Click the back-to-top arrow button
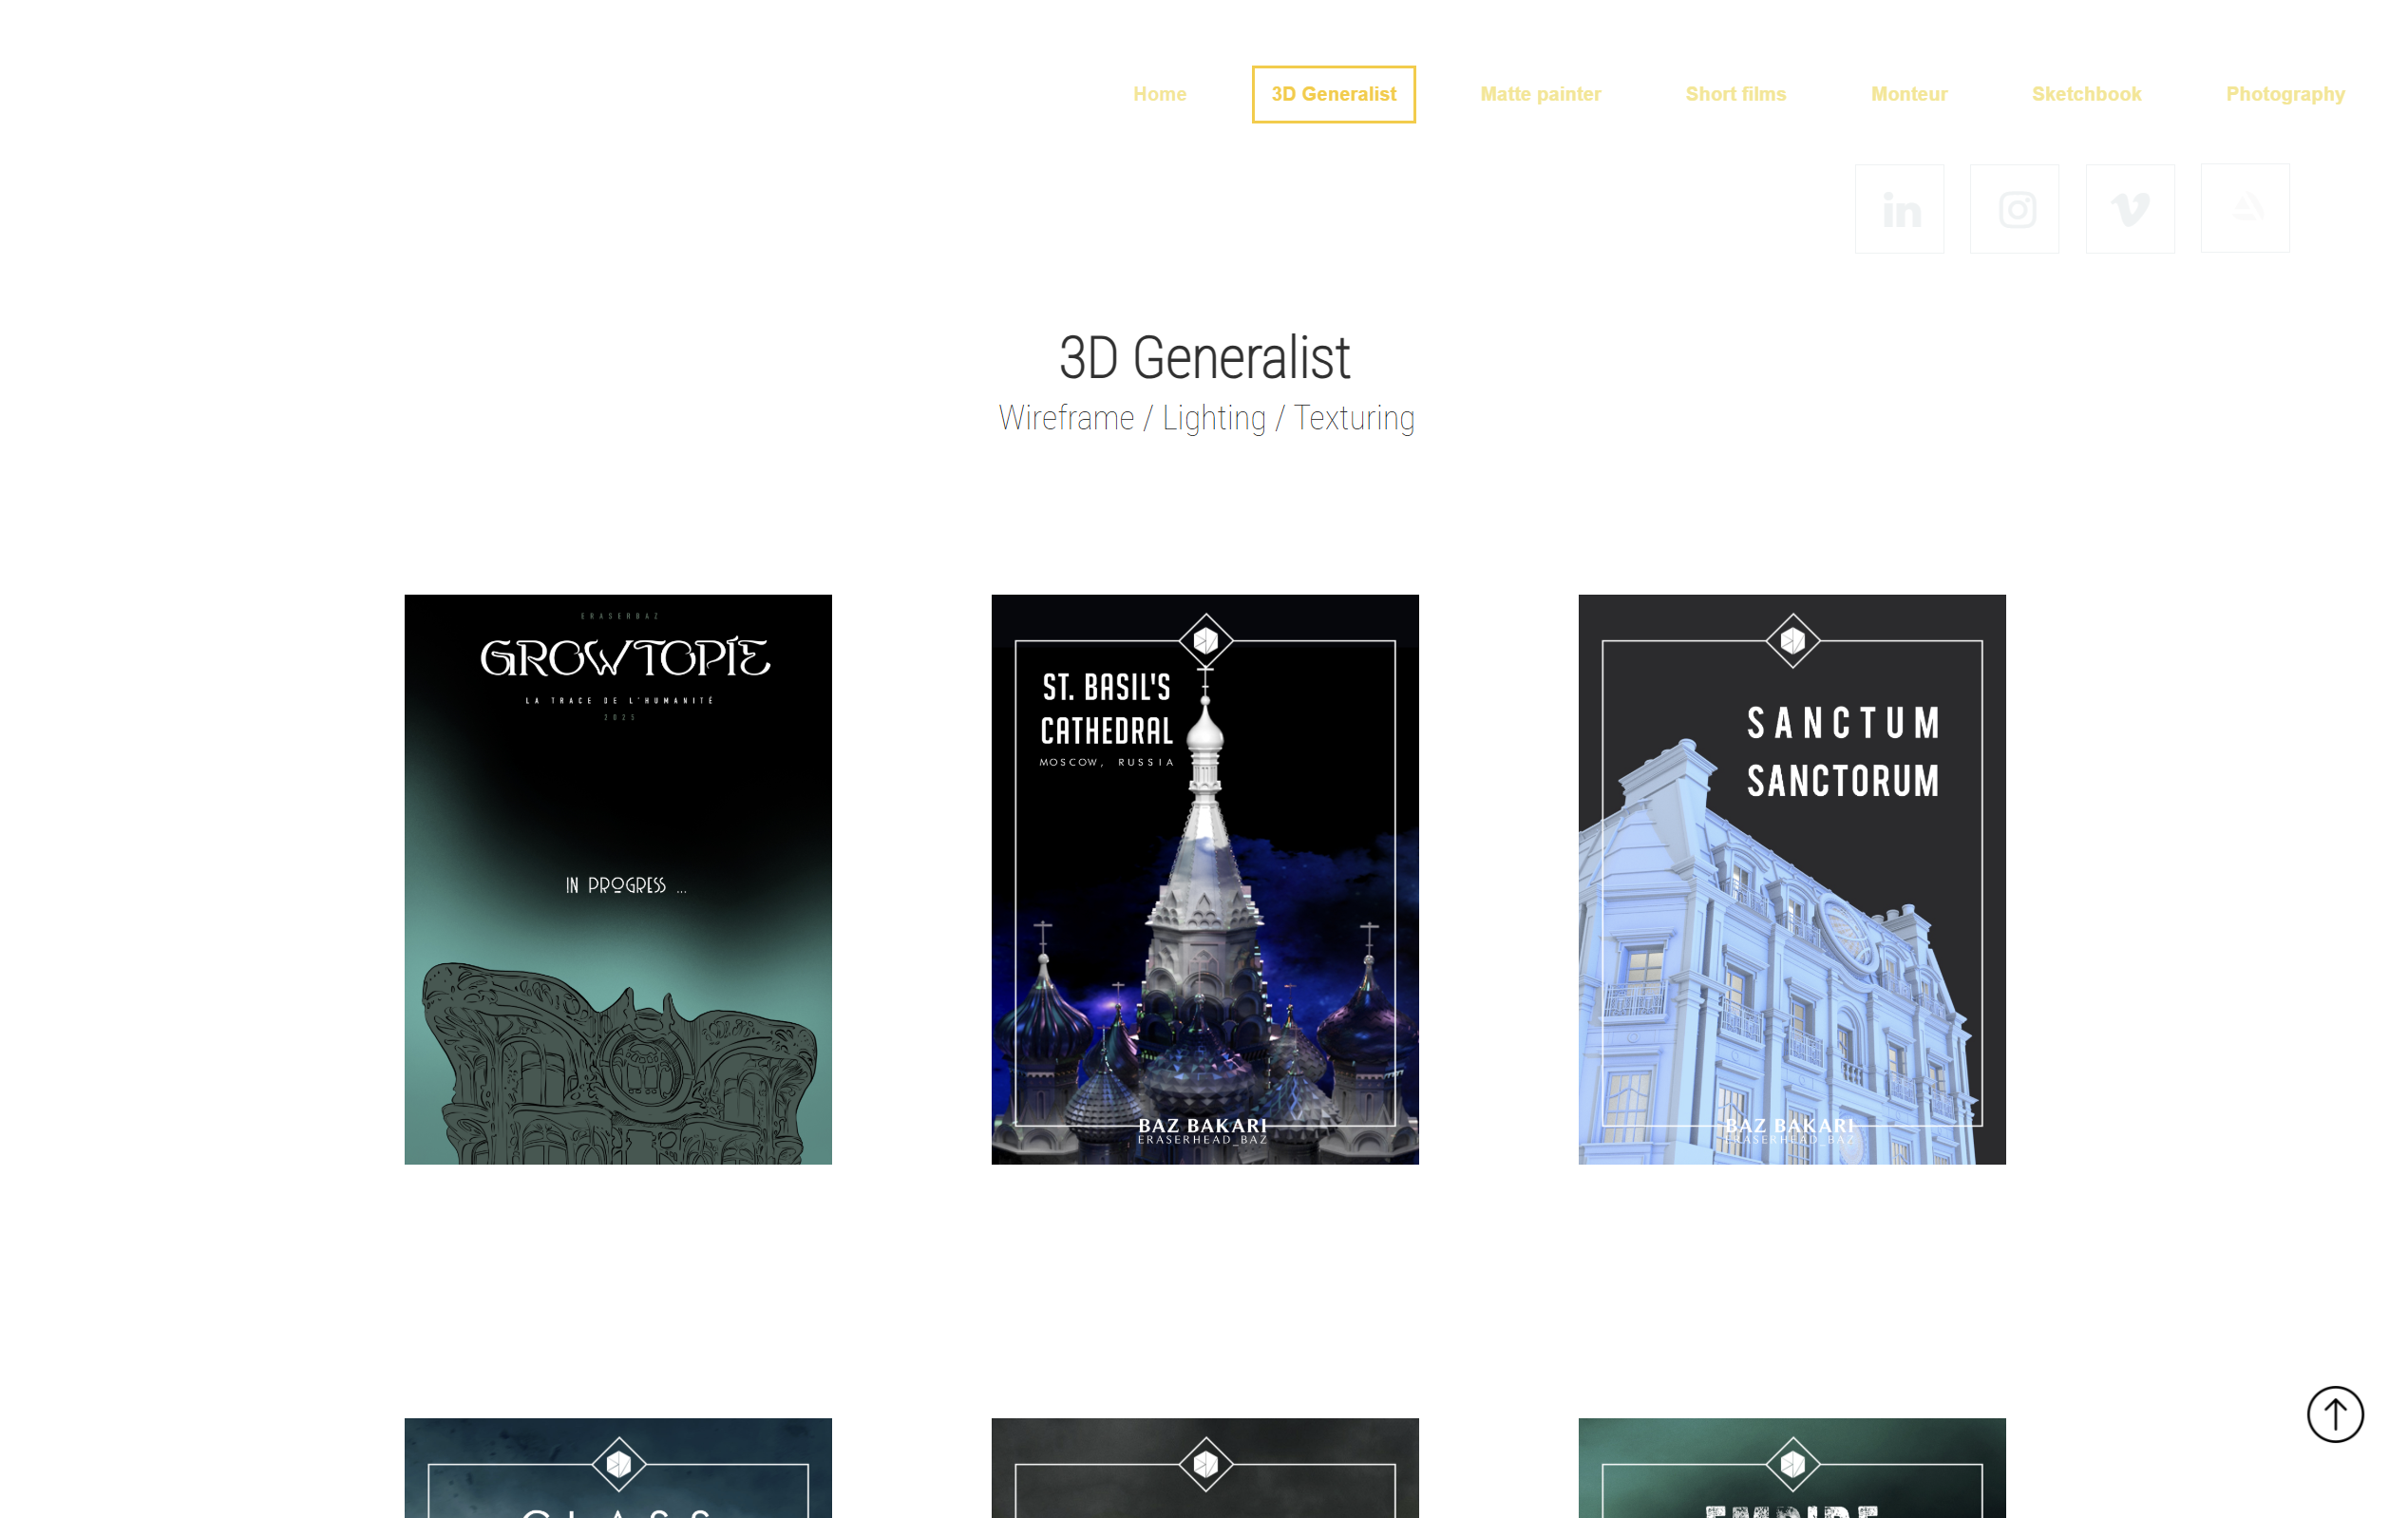The height and width of the screenshot is (1518, 2408). (x=2334, y=1413)
